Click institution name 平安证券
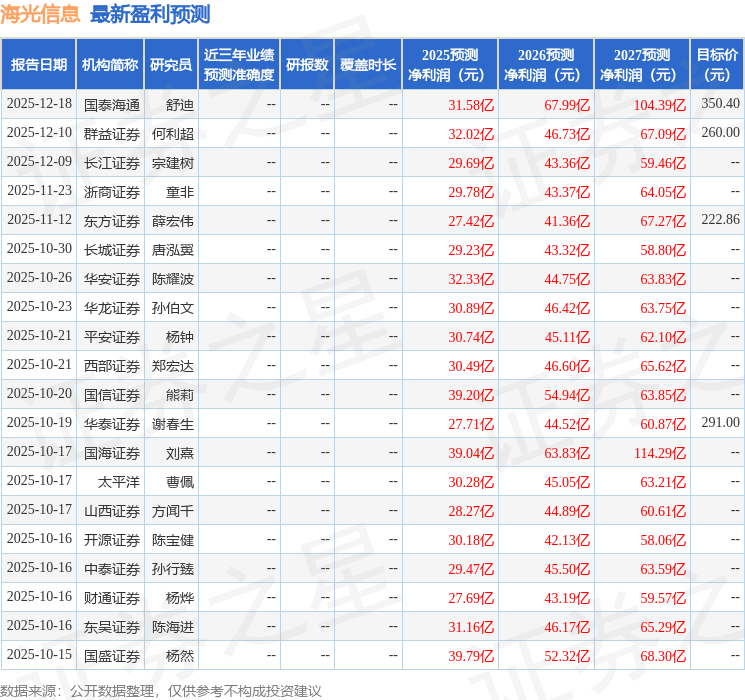This screenshot has height=700, width=745. pyautogui.click(x=112, y=337)
